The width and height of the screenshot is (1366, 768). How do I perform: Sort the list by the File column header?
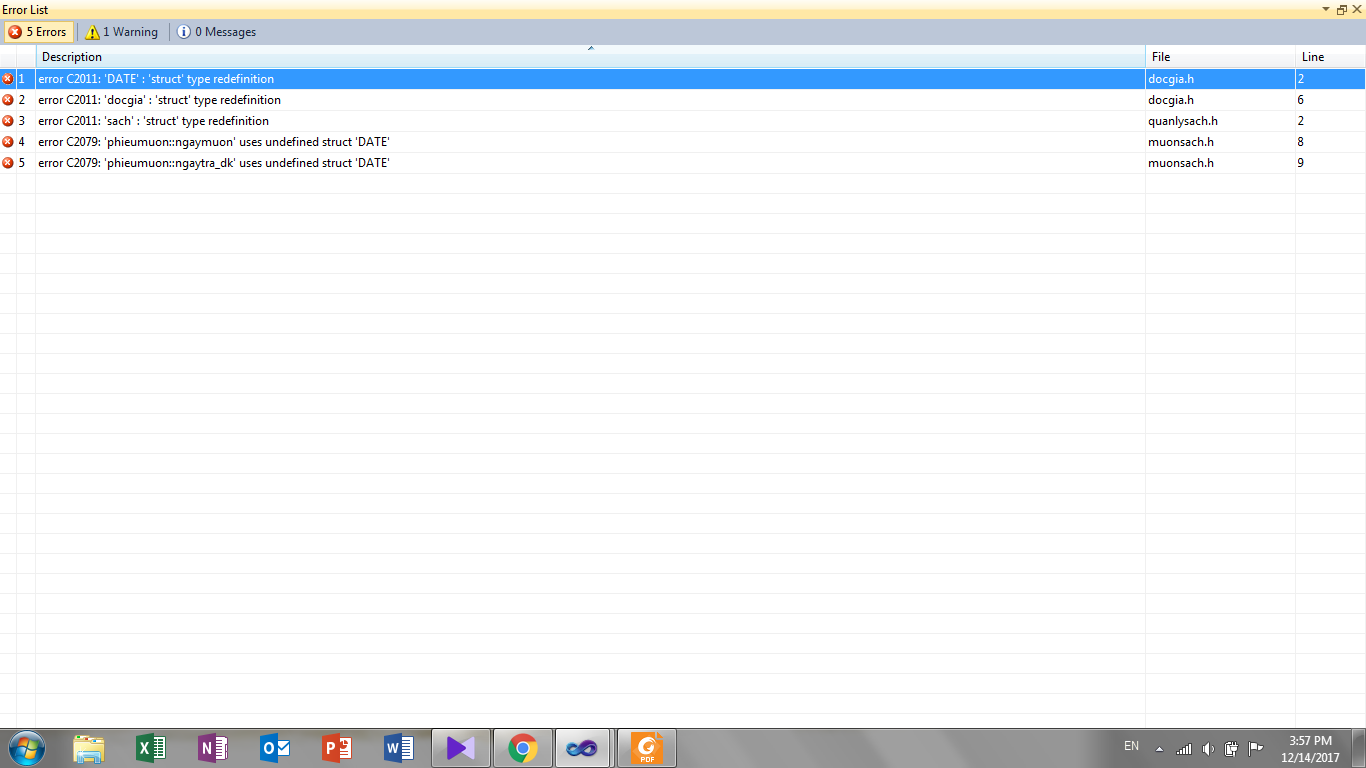[x=1219, y=57]
